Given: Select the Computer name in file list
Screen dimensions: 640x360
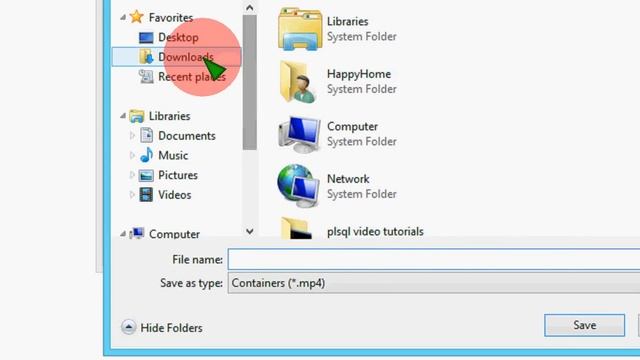Looking at the screenshot, I should tap(352, 127).
